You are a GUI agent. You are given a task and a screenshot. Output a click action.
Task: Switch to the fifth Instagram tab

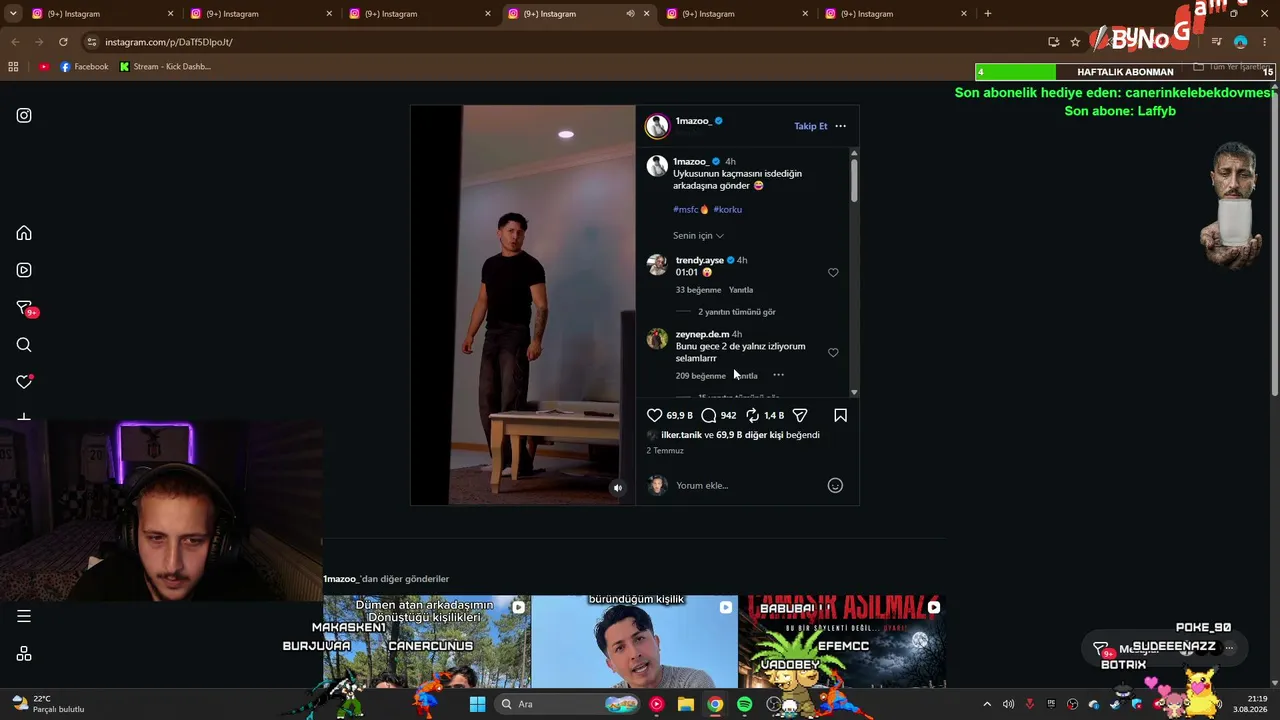pos(737,14)
